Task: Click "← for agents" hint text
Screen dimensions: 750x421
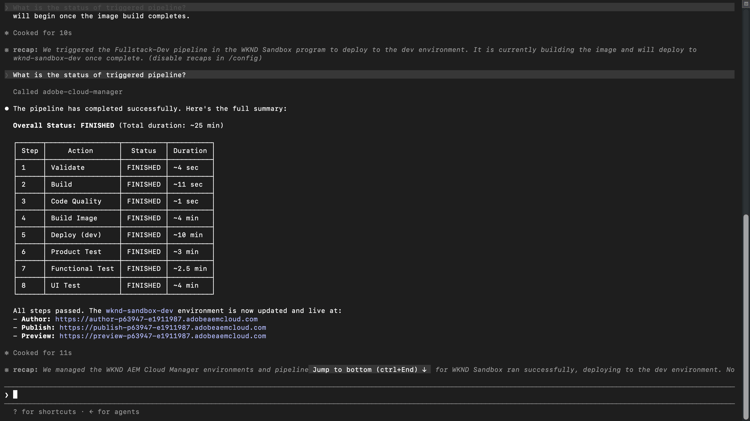Action: [x=114, y=411]
